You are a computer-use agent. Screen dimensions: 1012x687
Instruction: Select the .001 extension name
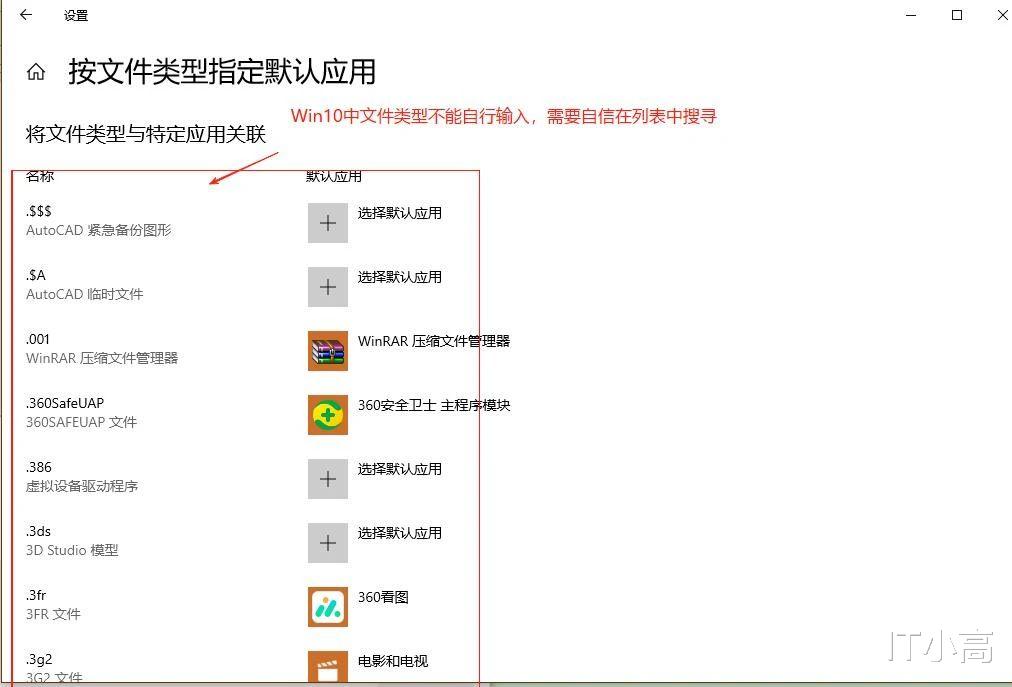[x=38, y=339]
